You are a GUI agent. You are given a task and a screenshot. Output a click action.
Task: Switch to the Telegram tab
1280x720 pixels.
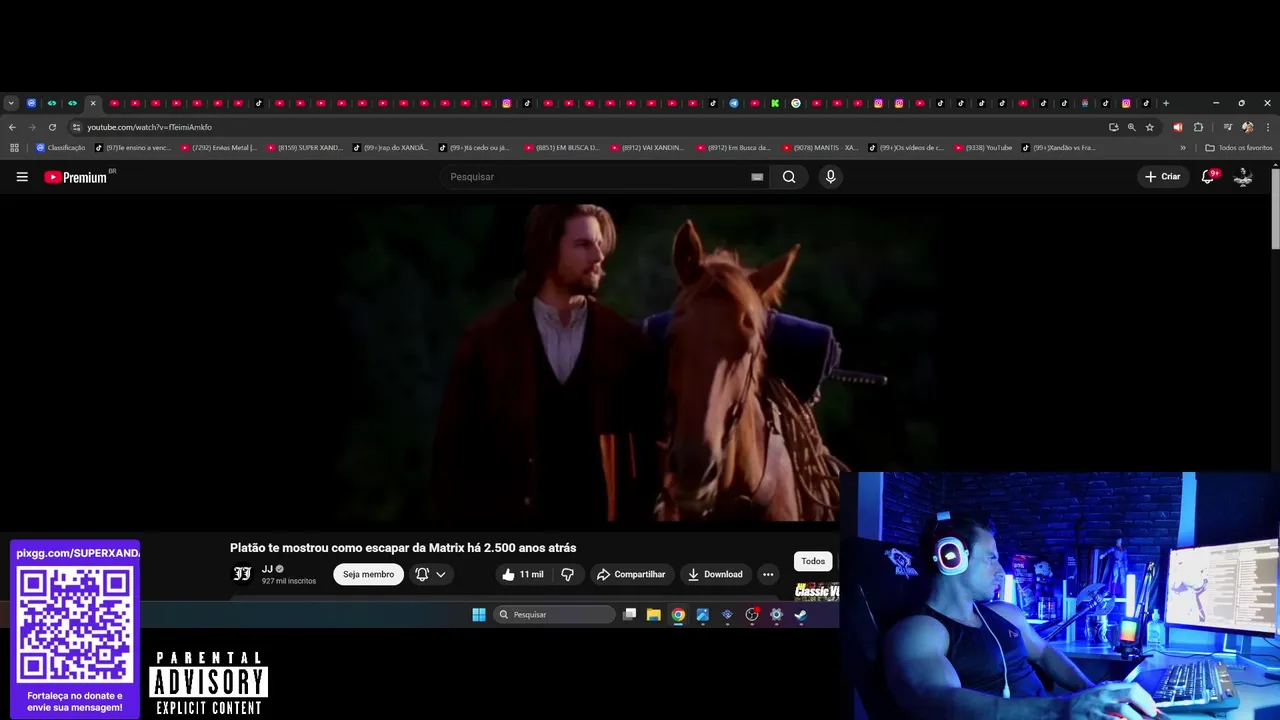point(734,103)
